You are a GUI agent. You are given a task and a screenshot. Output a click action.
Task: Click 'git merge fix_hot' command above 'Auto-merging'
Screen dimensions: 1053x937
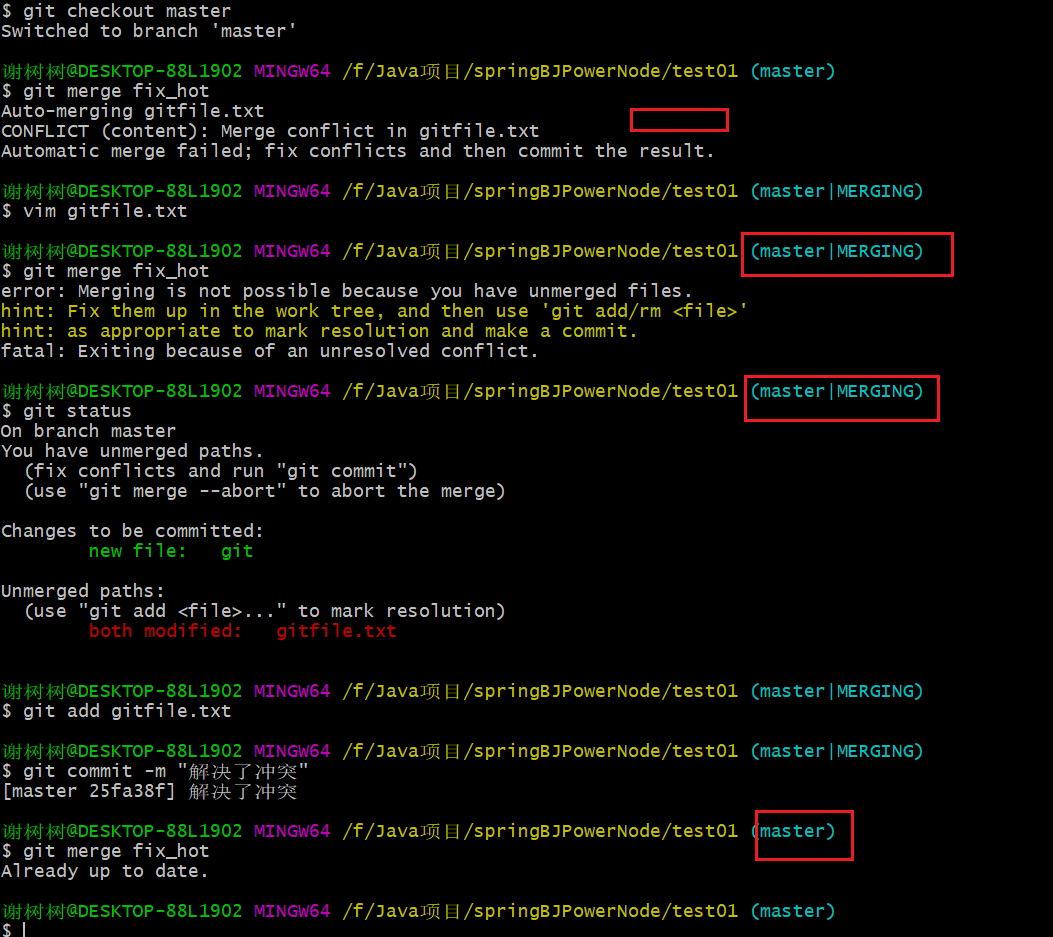point(105,91)
